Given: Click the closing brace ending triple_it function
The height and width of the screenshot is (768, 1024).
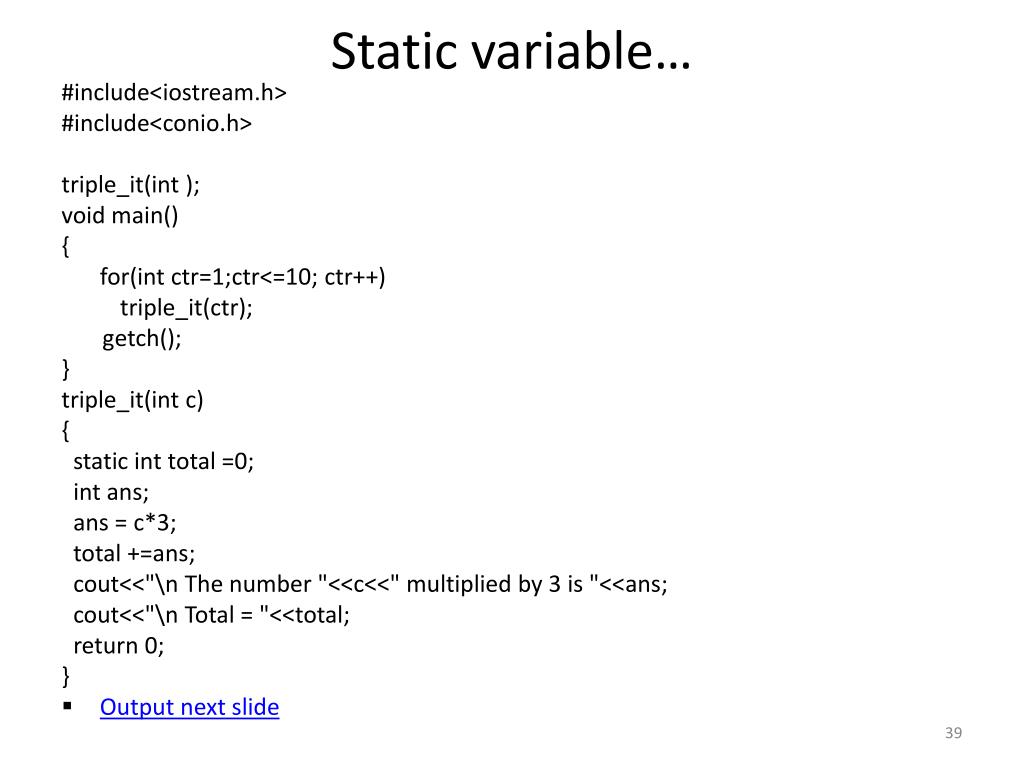Looking at the screenshot, I should tap(65, 676).
